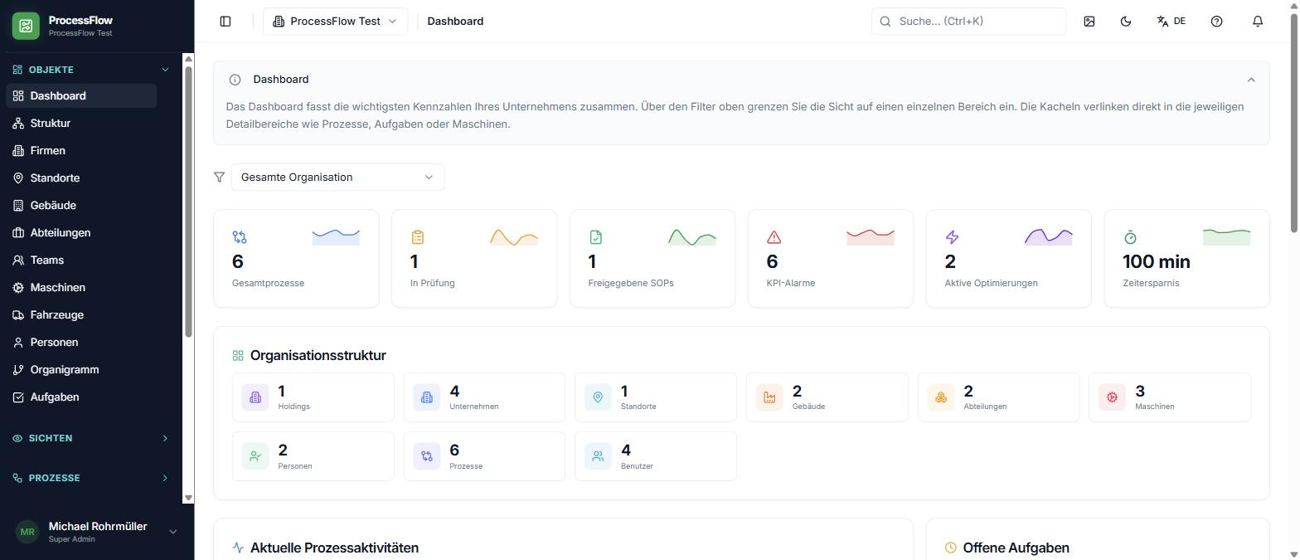The width and height of the screenshot is (1300, 560).
Task: Click the Standorte map pin tile icon
Action: 598,397
